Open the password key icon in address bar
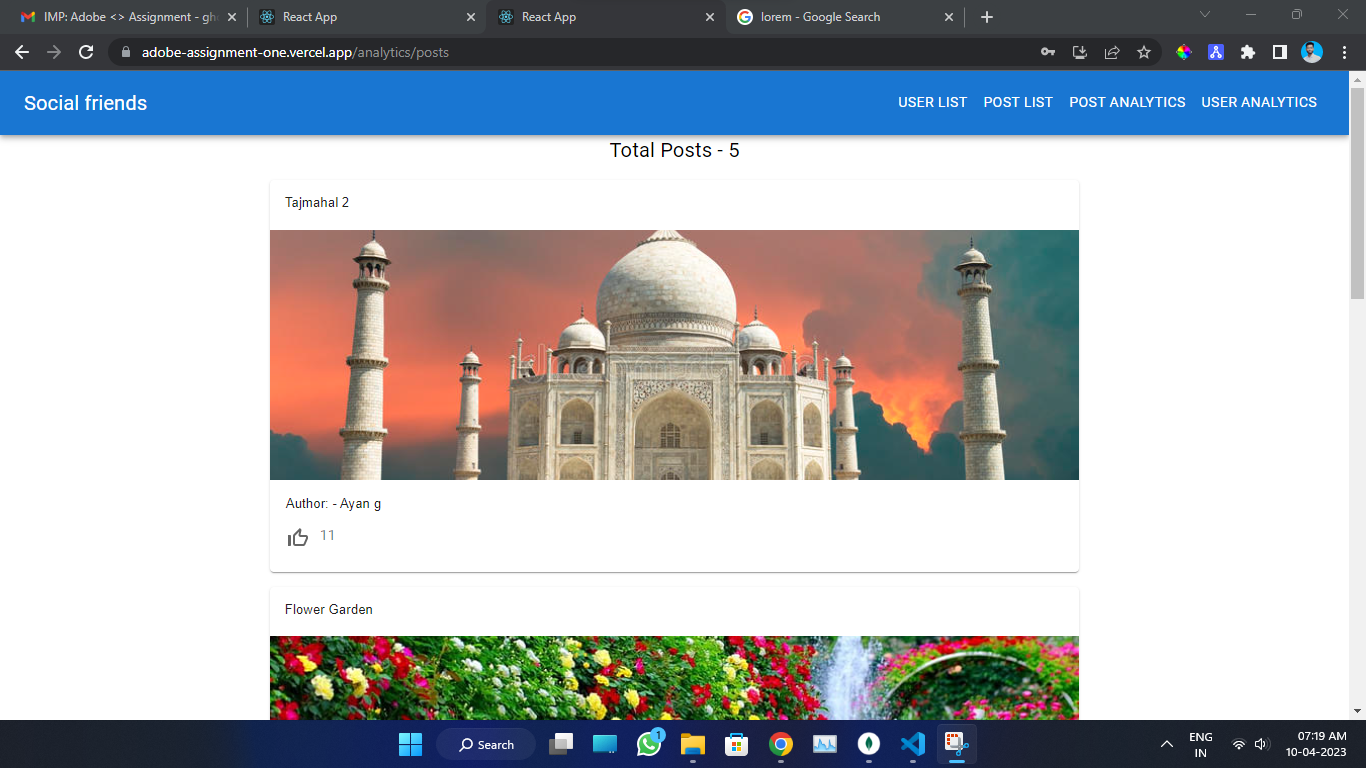1366x768 pixels. [x=1048, y=52]
